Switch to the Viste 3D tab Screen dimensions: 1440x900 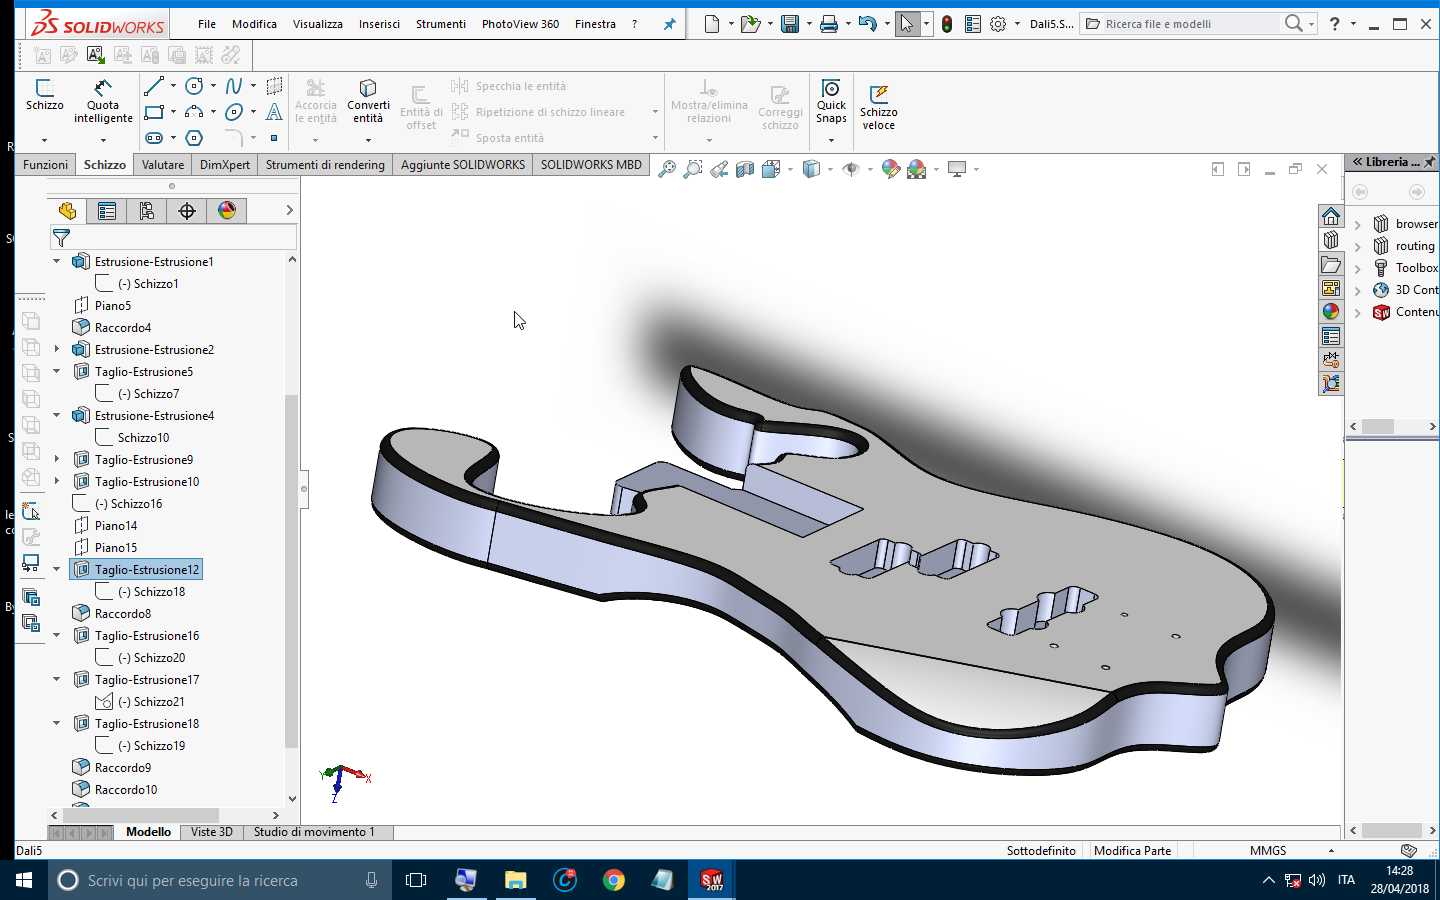(x=211, y=832)
